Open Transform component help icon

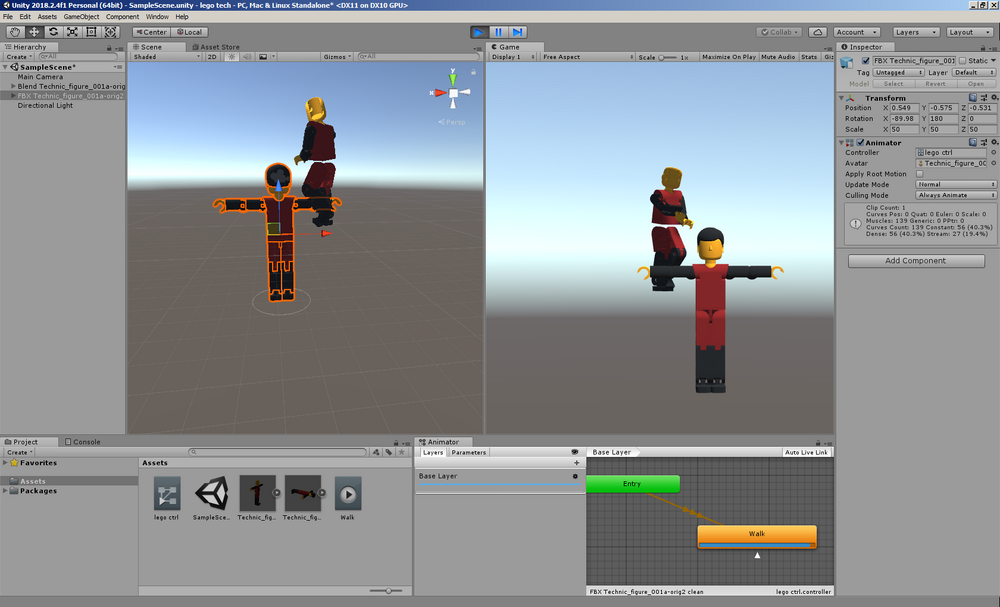973,98
